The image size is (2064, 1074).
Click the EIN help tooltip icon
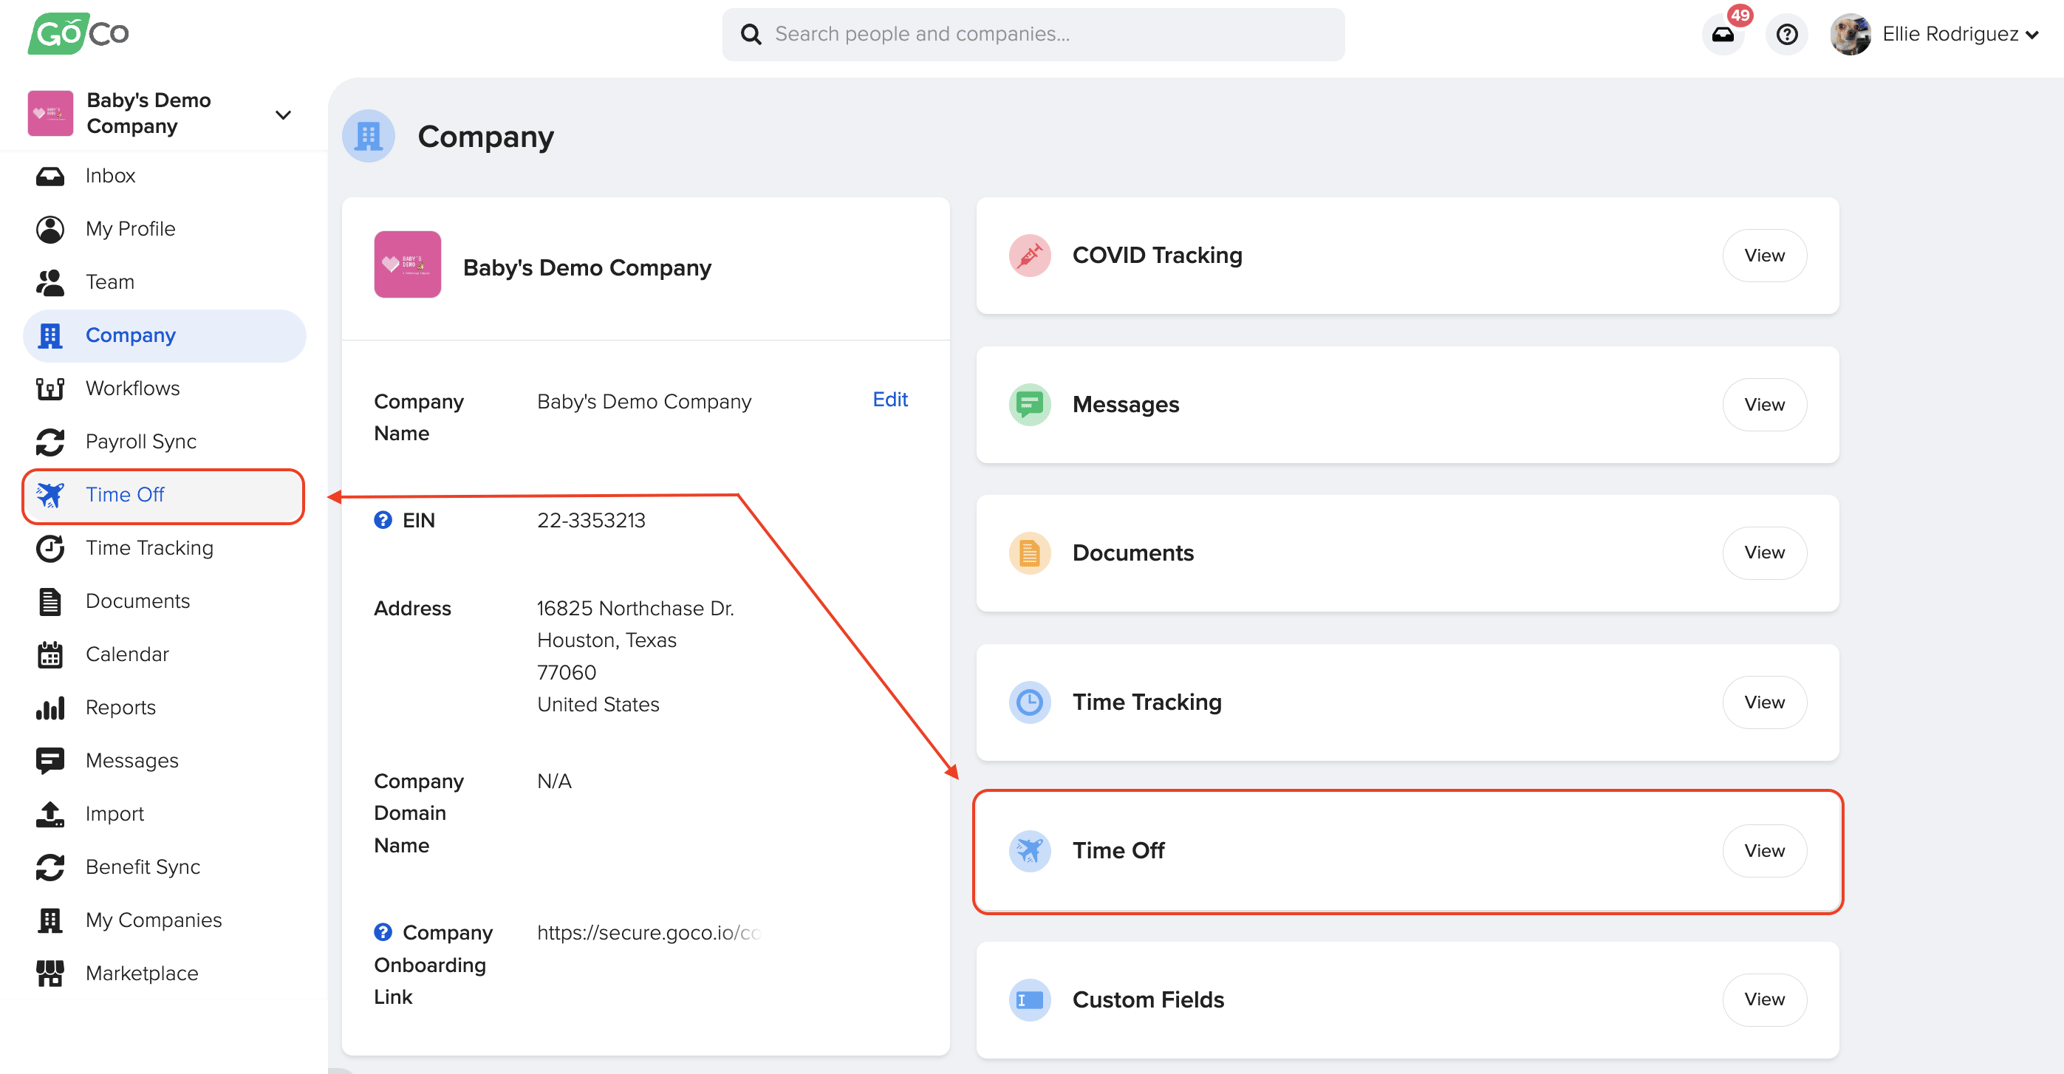click(x=383, y=520)
